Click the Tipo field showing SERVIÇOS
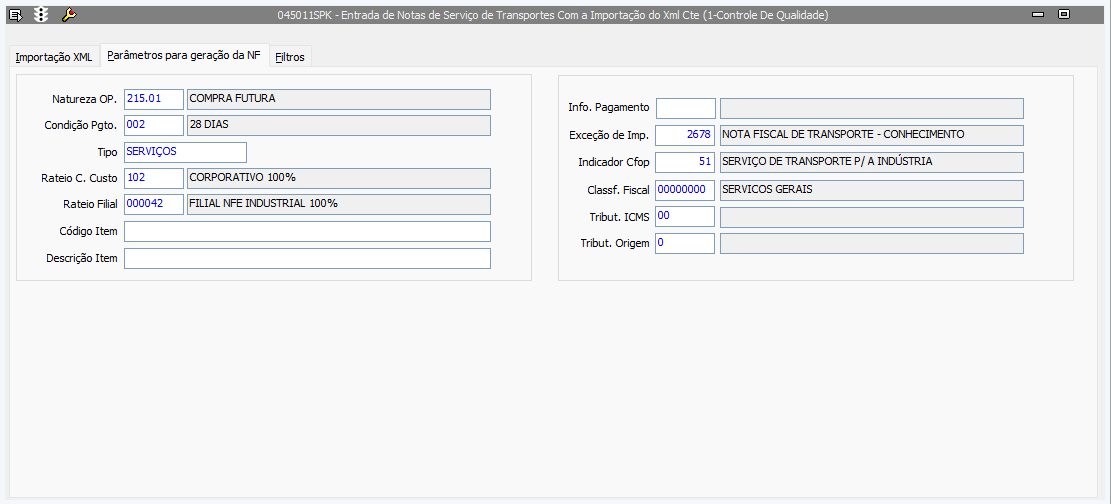This screenshot has height=504, width=1111. click(185, 152)
